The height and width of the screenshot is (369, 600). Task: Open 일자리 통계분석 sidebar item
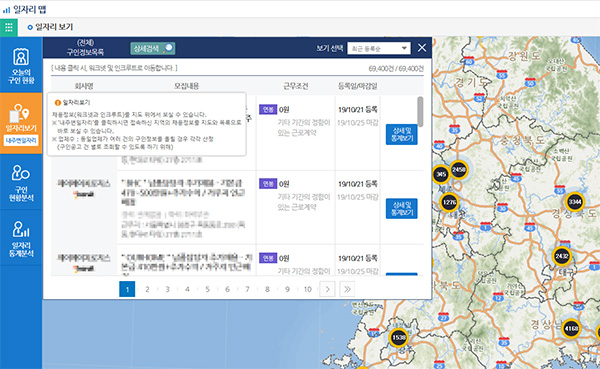(x=21, y=238)
